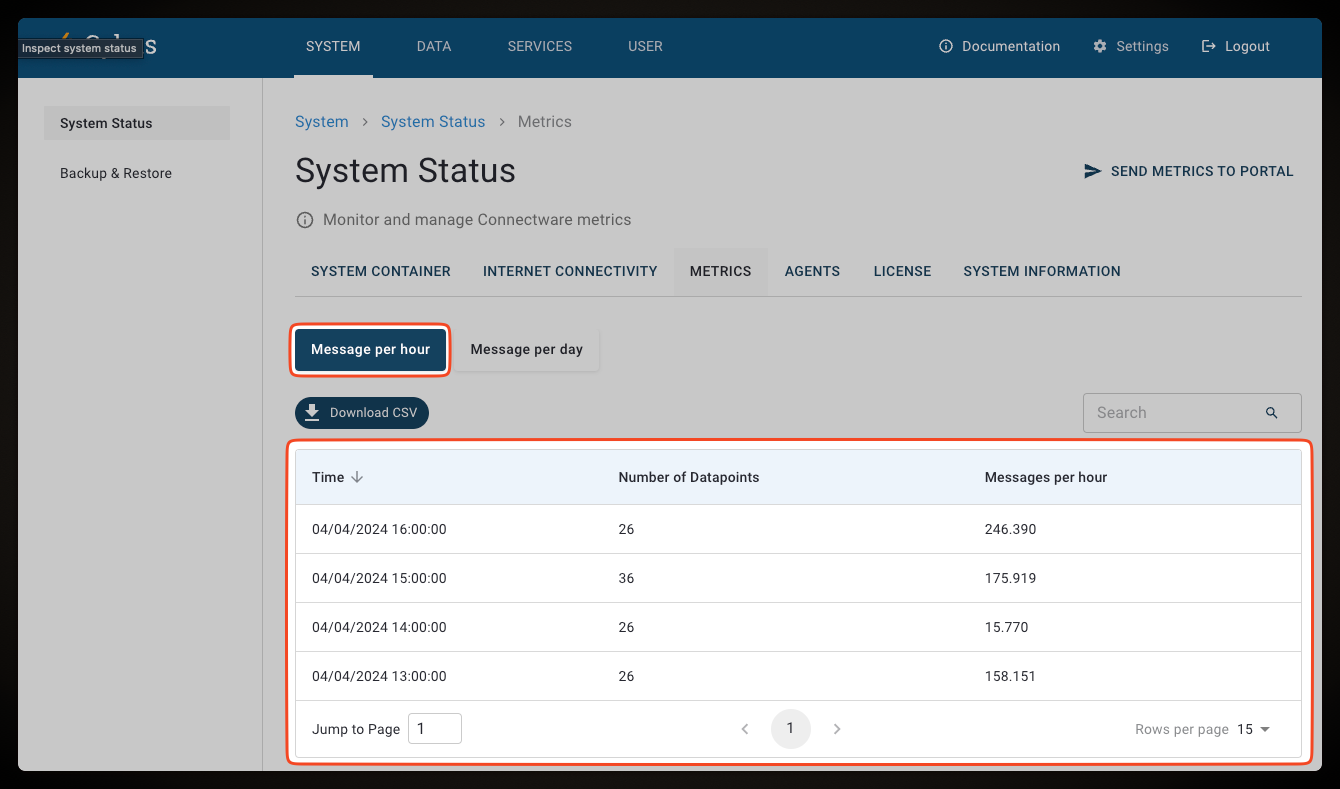Switch to Message per day view
This screenshot has height=789, width=1340.
coord(526,349)
